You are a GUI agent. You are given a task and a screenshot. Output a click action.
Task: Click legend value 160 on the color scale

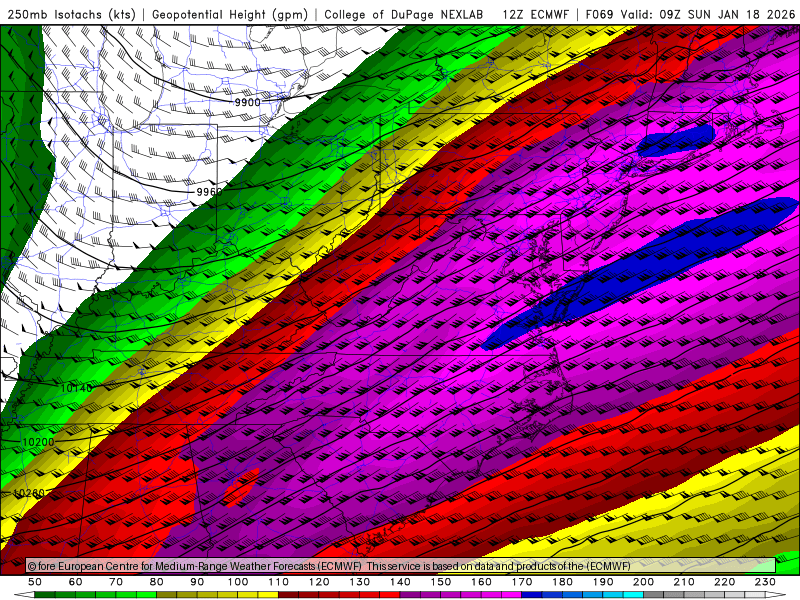coord(481,582)
